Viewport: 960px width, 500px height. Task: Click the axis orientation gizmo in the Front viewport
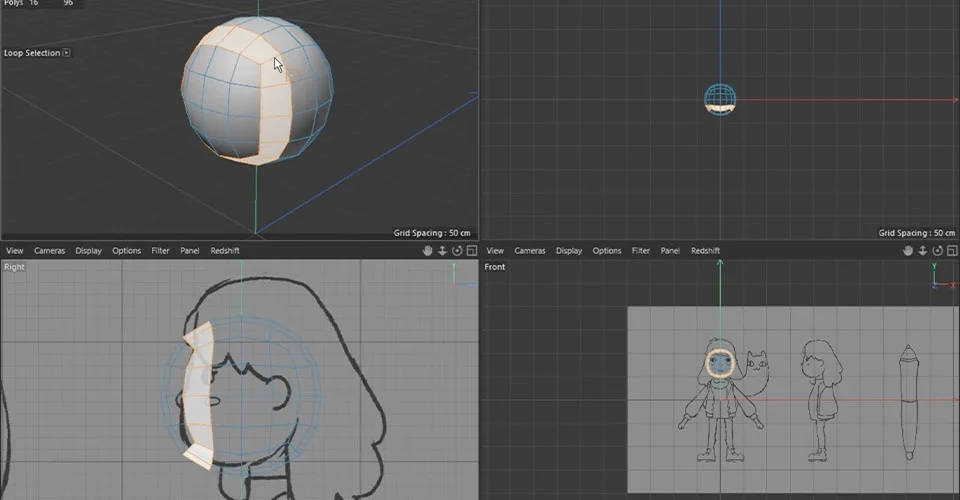943,276
